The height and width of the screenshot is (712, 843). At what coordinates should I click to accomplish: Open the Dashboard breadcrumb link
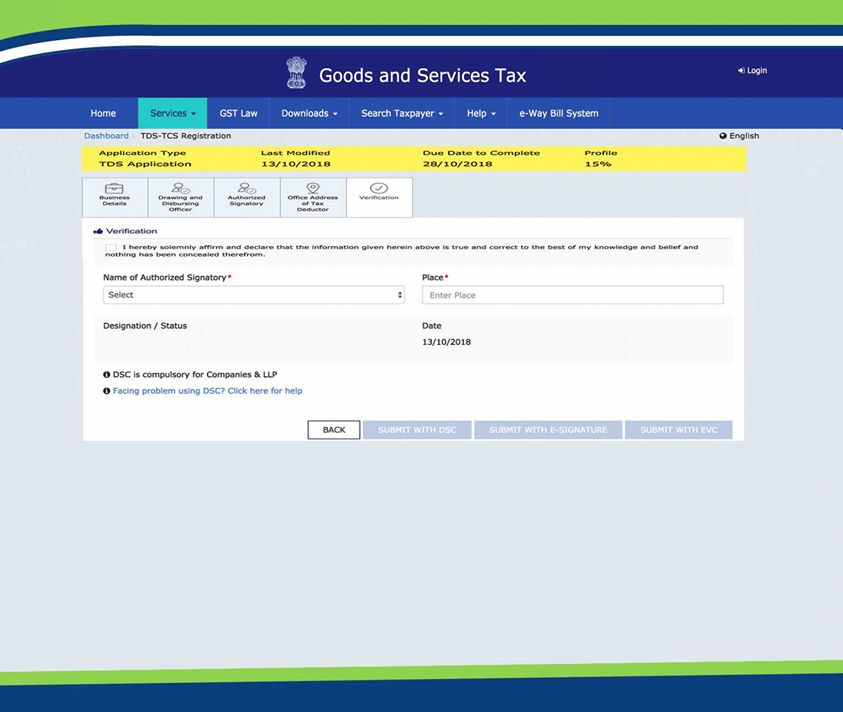[x=106, y=136]
